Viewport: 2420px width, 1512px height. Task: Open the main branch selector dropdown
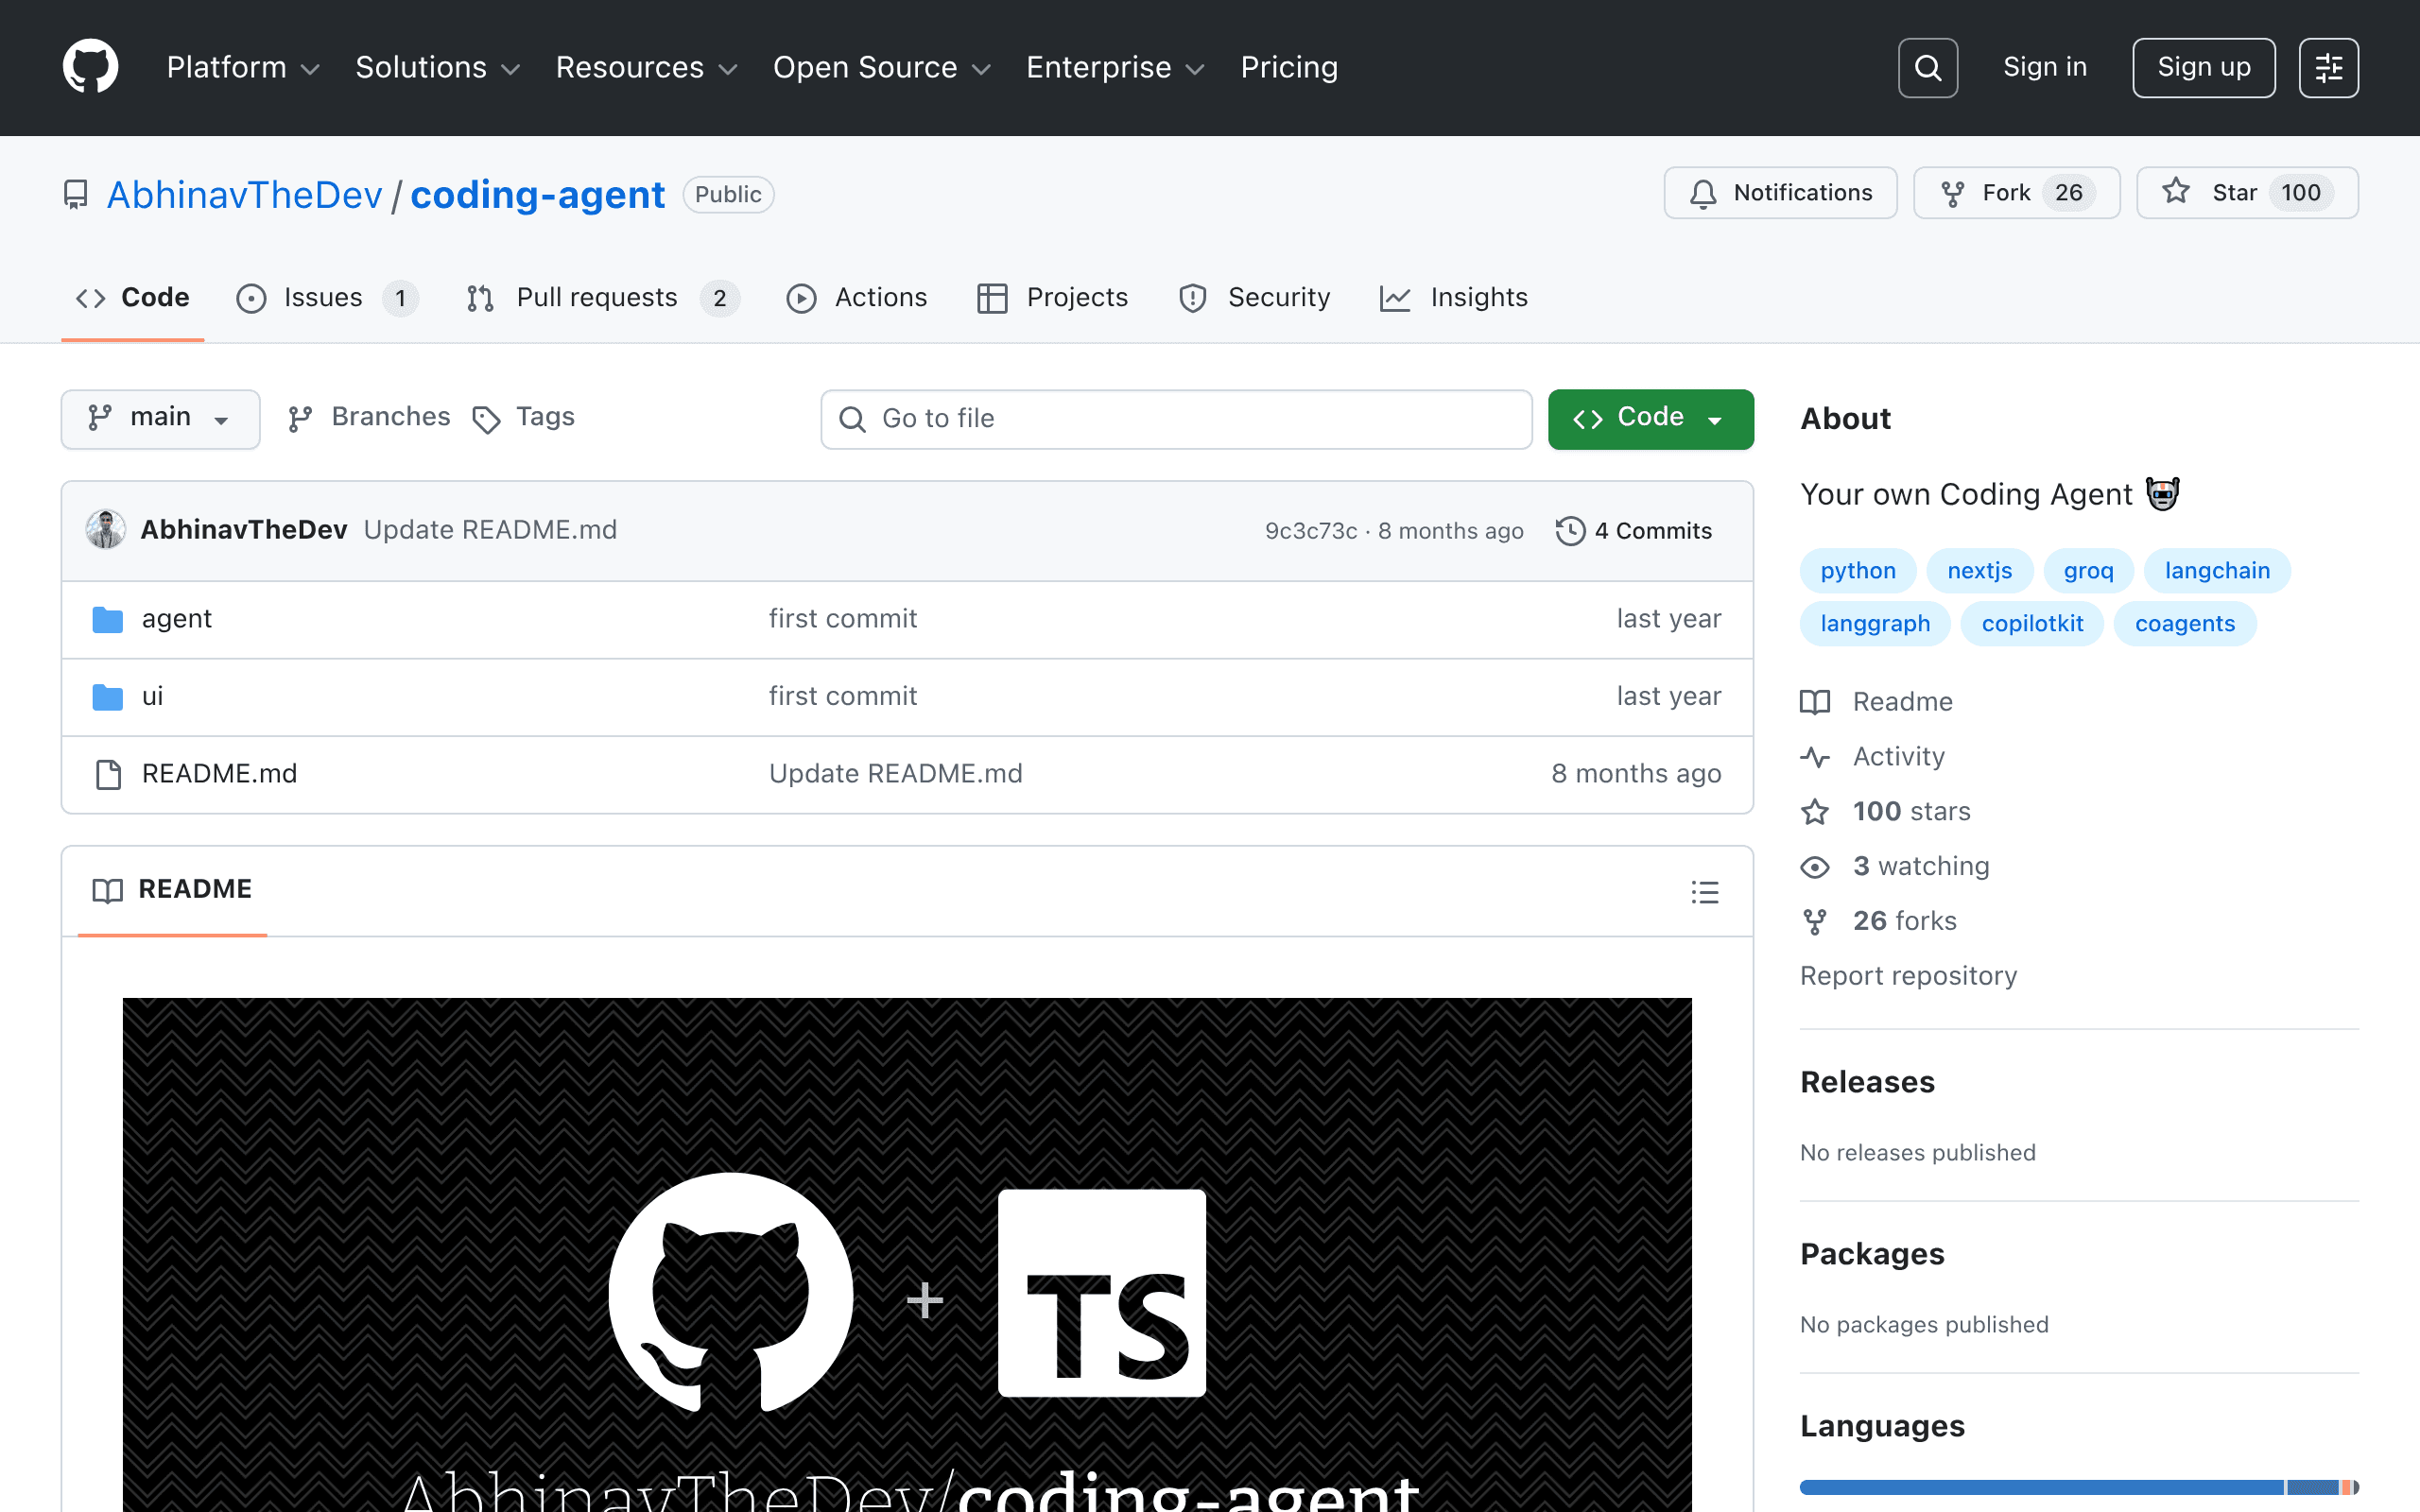[x=160, y=418]
